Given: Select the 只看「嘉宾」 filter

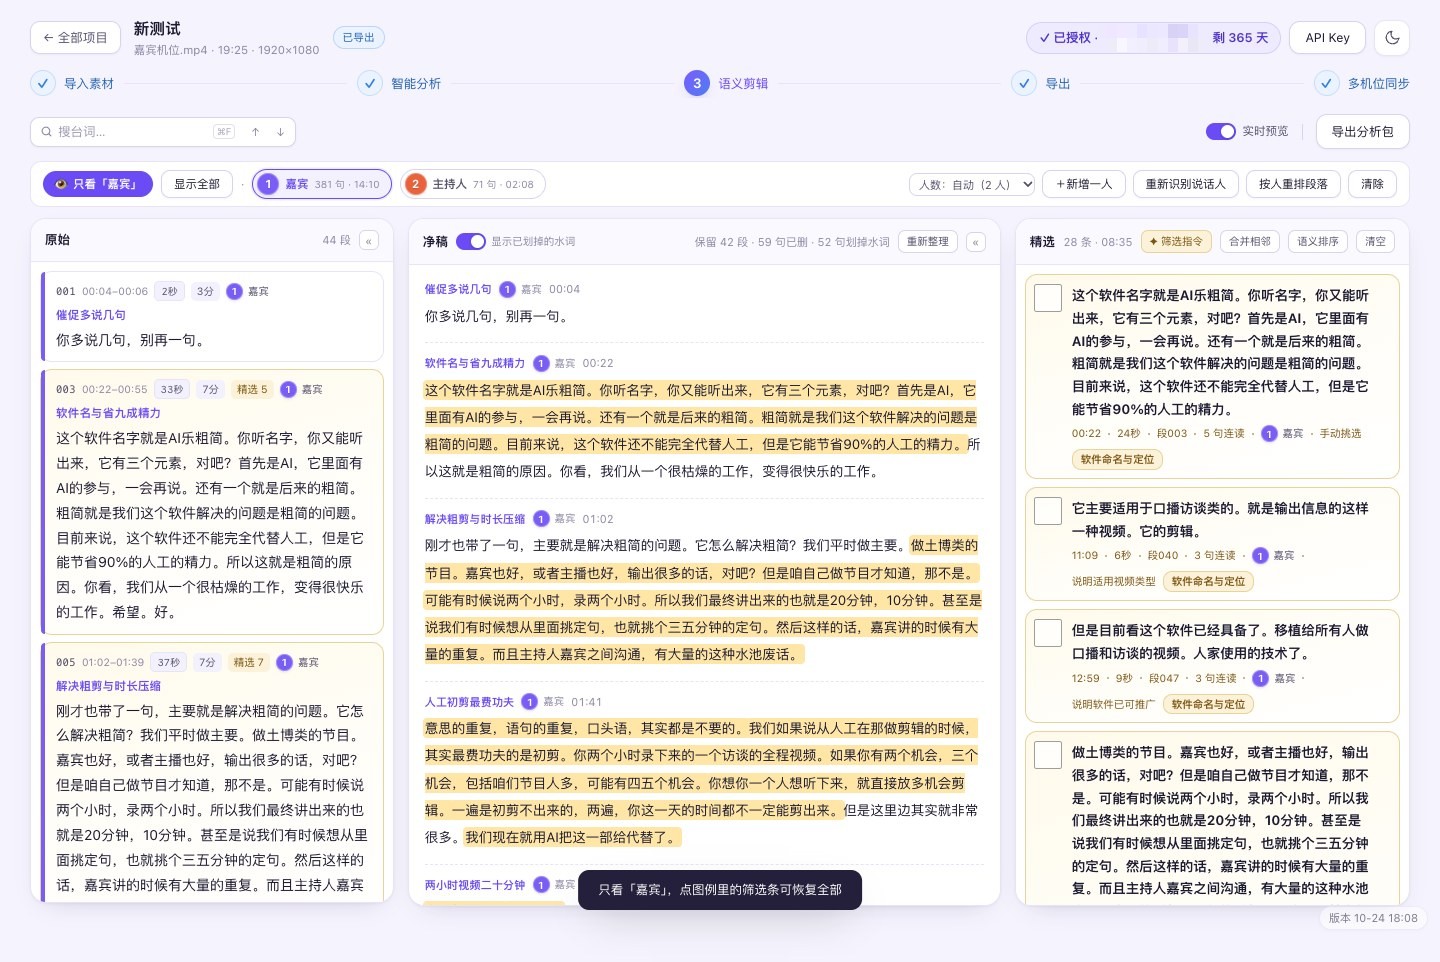Looking at the screenshot, I should pyautogui.click(x=97, y=184).
